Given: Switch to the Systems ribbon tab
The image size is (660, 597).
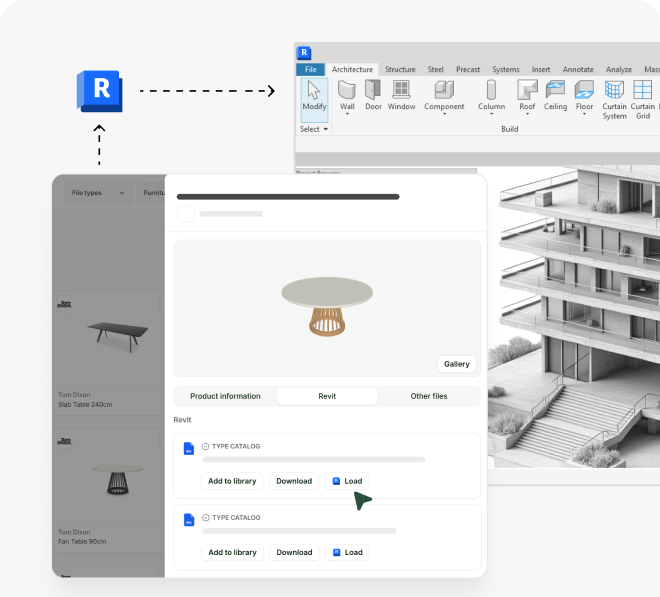Looking at the screenshot, I should (x=506, y=69).
